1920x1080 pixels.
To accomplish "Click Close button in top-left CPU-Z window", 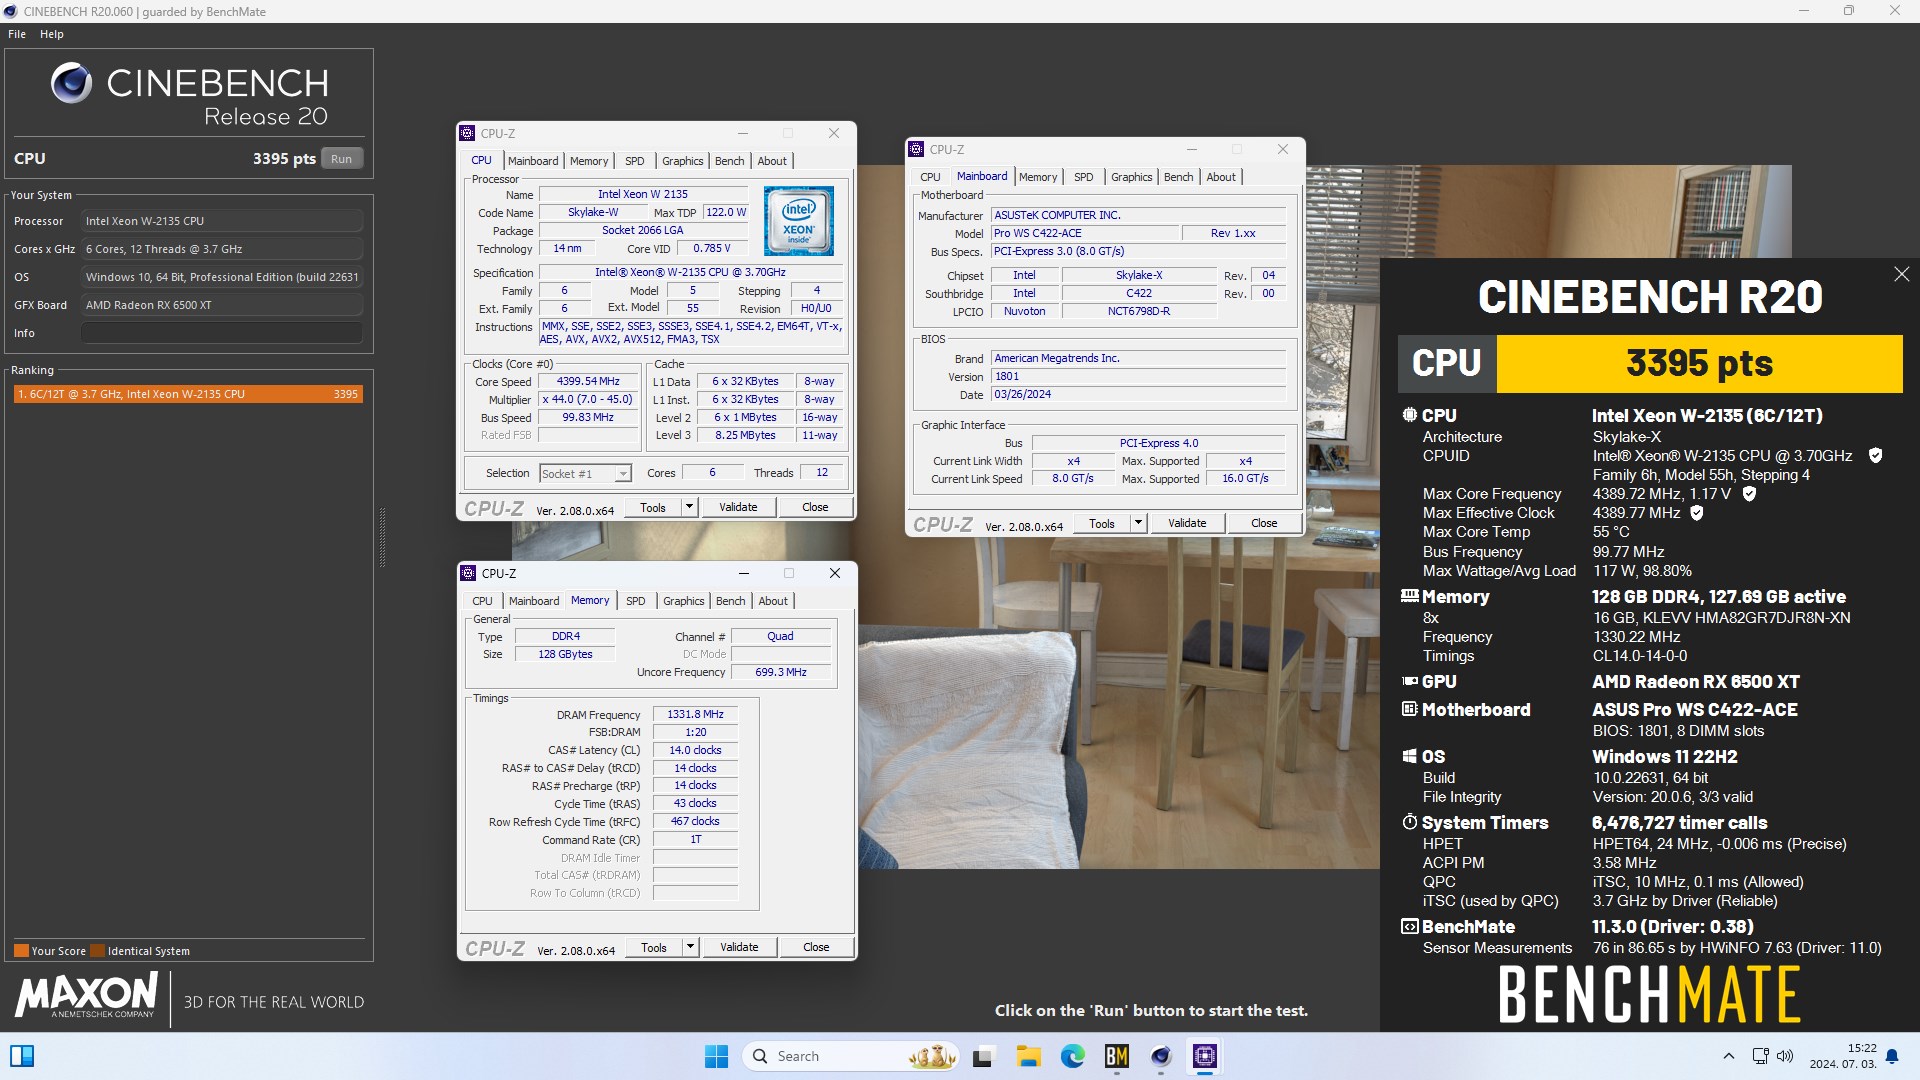I will 815,507.
